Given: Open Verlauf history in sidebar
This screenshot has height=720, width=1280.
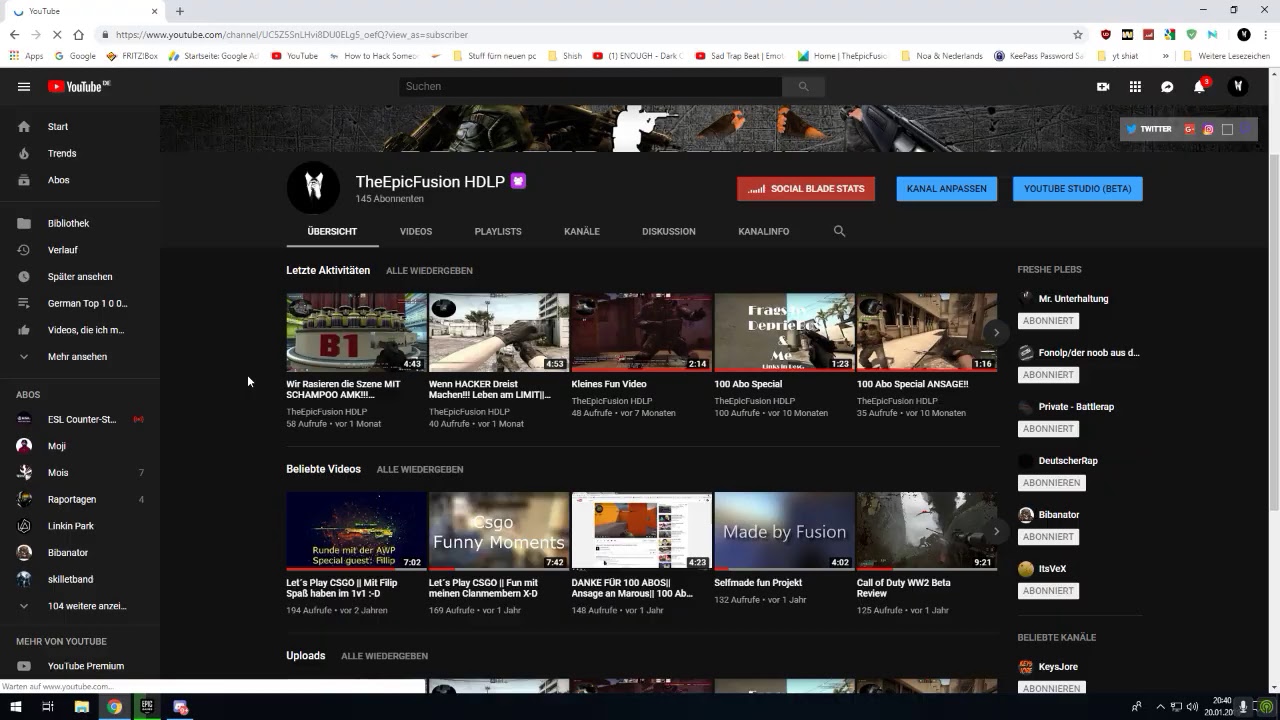Looking at the screenshot, I should point(80,250).
